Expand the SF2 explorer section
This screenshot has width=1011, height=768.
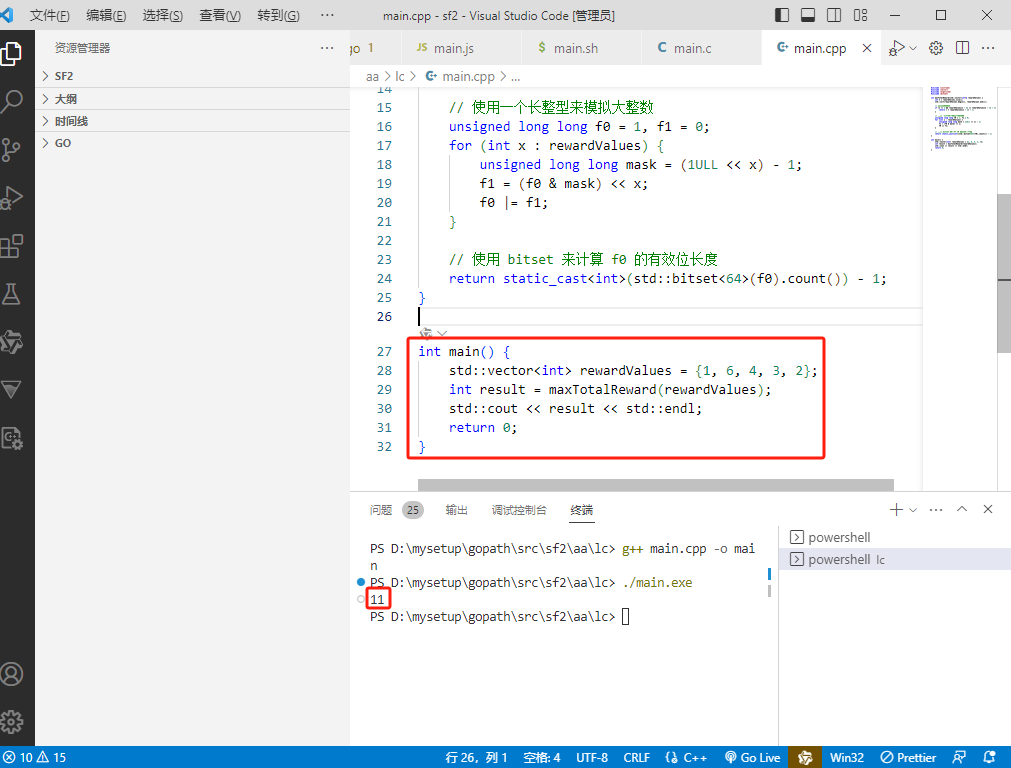point(192,76)
